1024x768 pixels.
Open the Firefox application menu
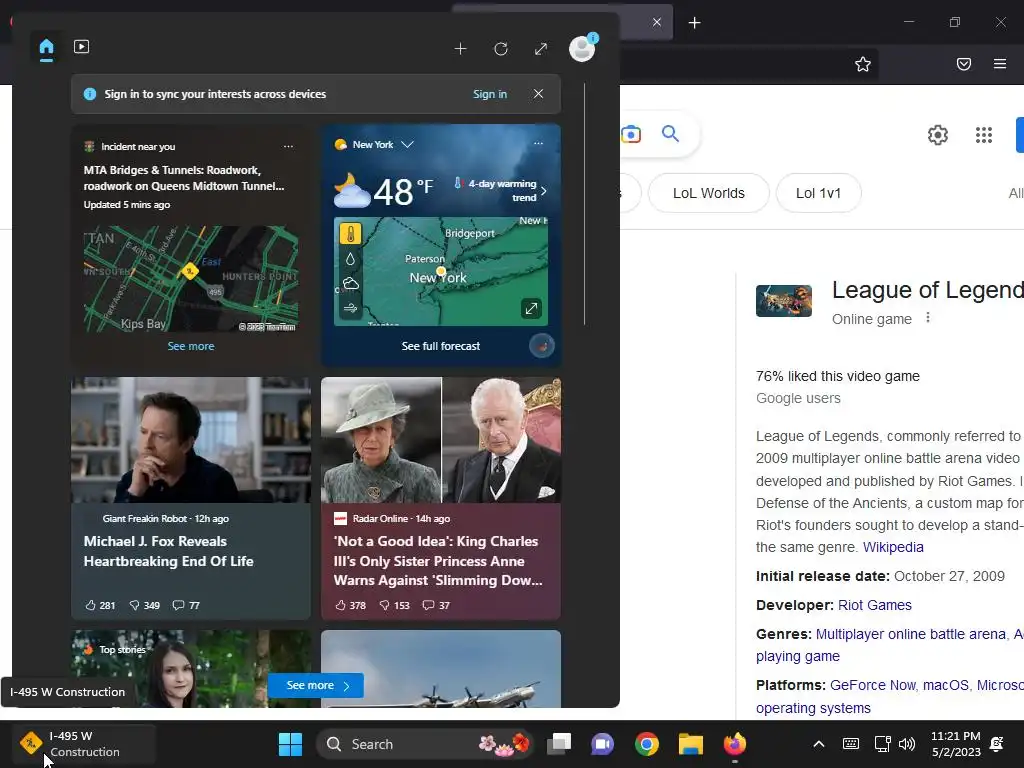click(1000, 64)
